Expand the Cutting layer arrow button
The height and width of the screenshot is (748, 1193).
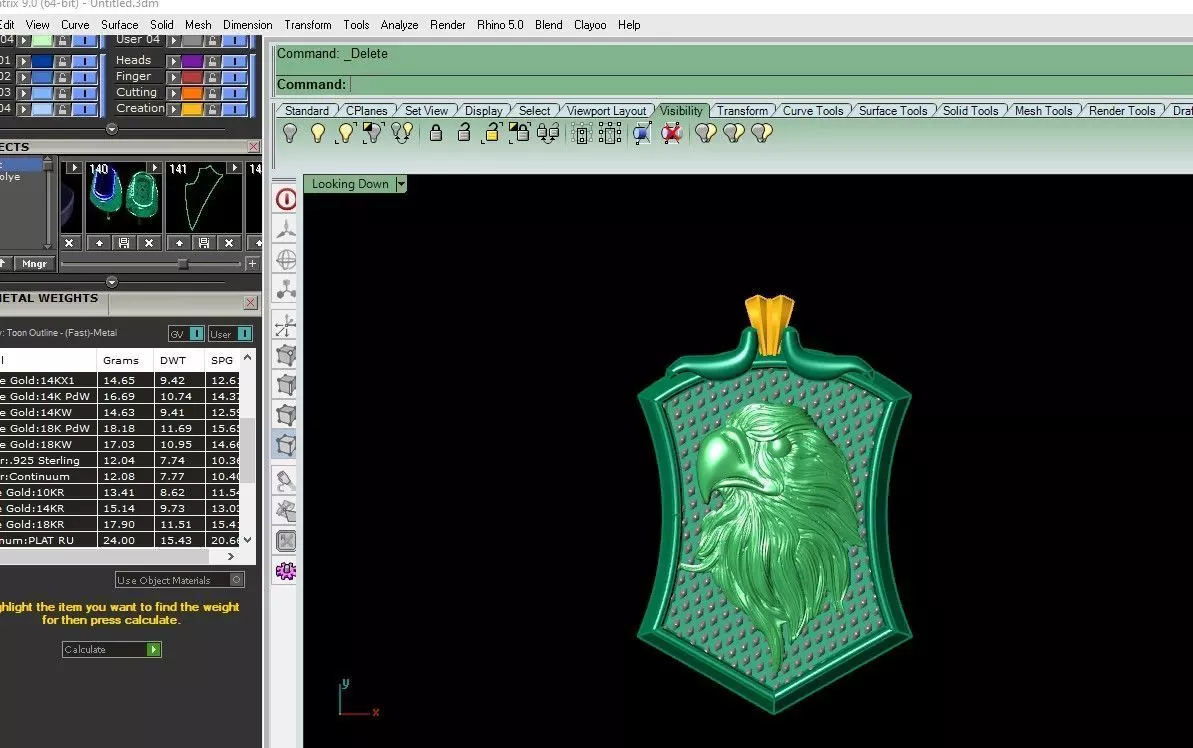point(173,93)
